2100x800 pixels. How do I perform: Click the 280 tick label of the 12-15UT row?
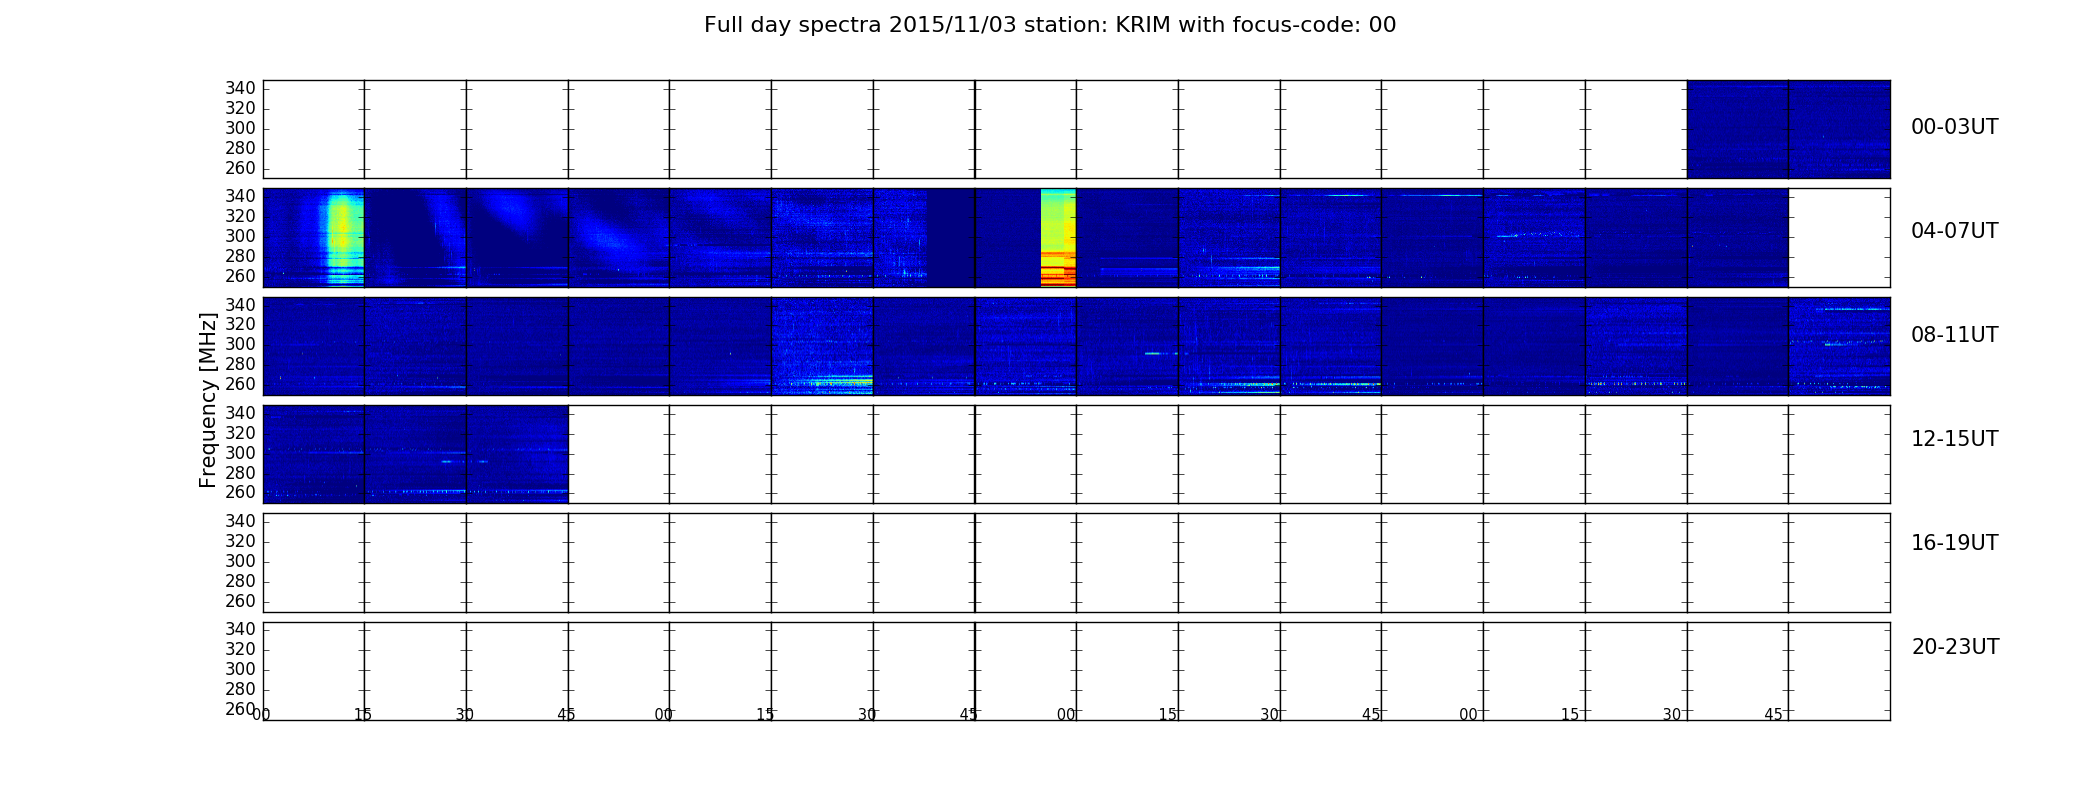[240, 473]
